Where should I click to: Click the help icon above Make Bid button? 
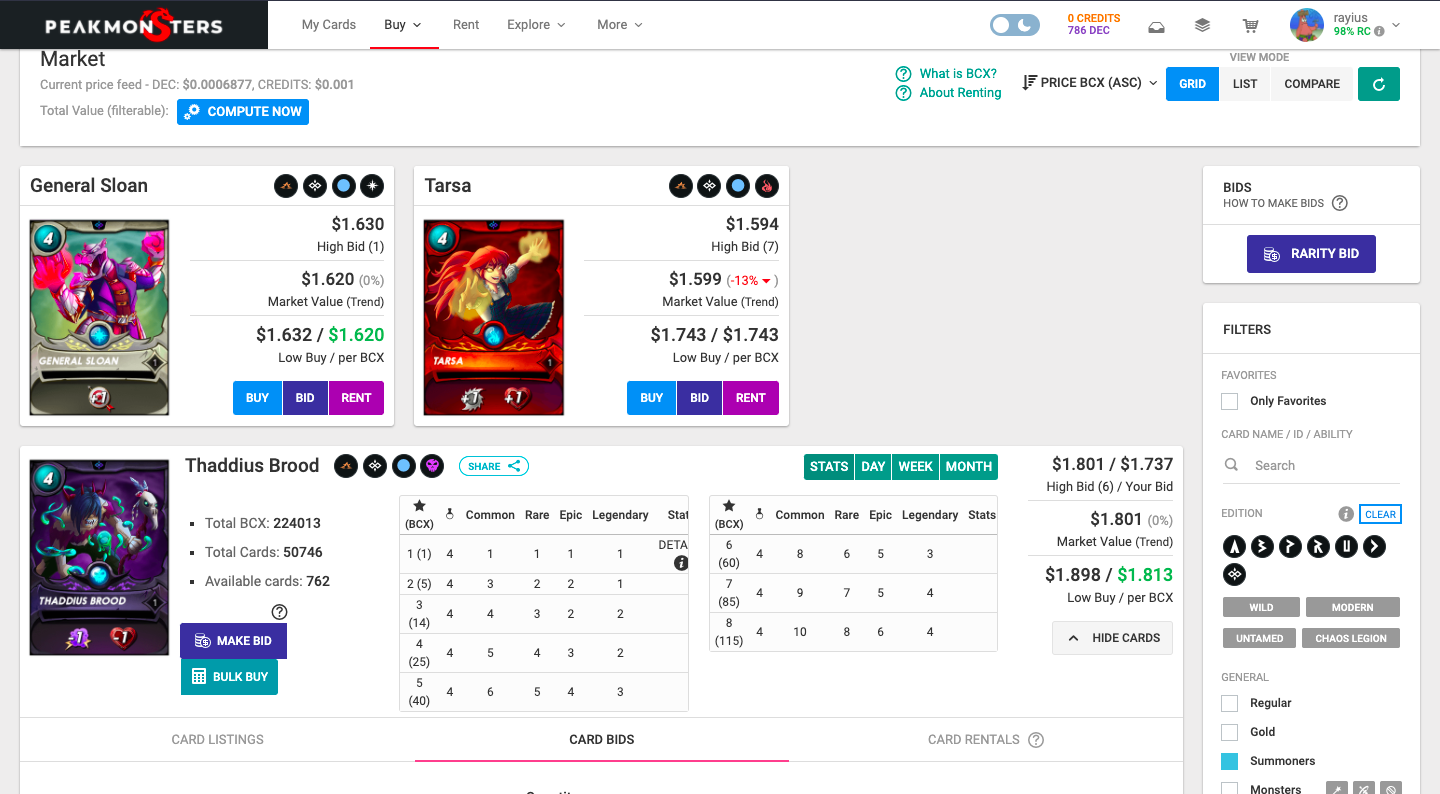pyautogui.click(x=280, y=612)
